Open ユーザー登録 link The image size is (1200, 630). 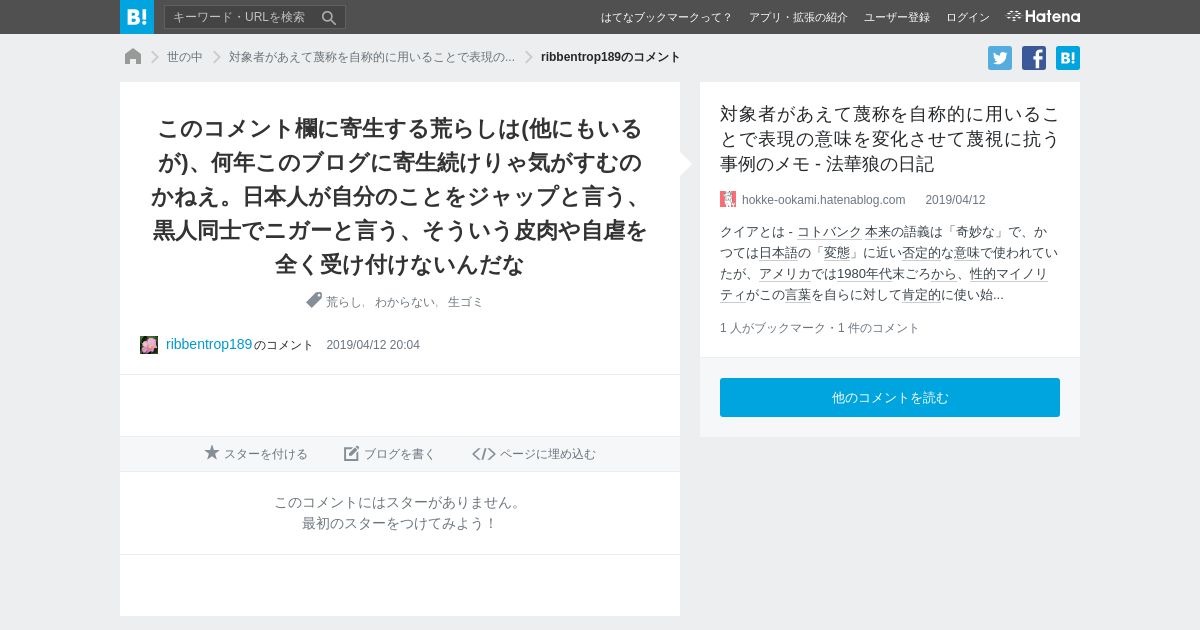pos(897,17)
